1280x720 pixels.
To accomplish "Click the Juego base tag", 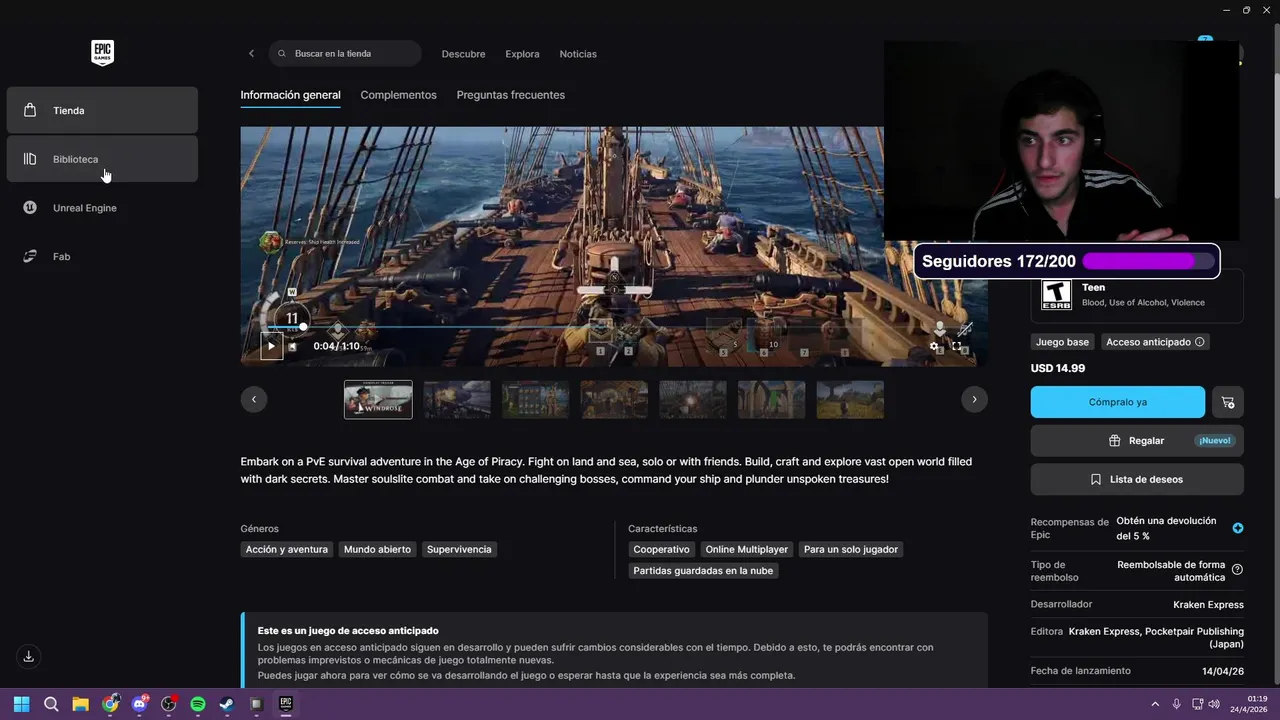I will coord(1062,342).
